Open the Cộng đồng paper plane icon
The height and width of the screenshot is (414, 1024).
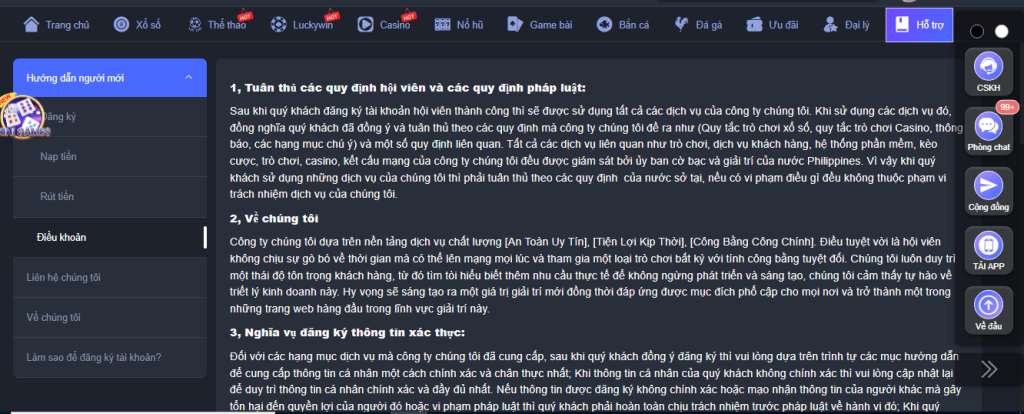(x=988, y=185)
